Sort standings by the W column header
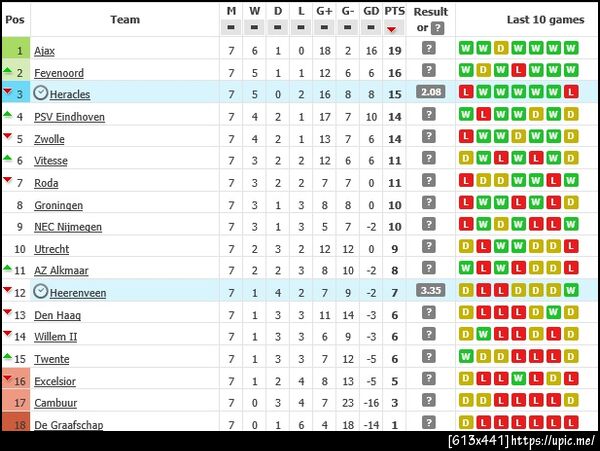Screen dimensions: 600x451 coord(254,11)
